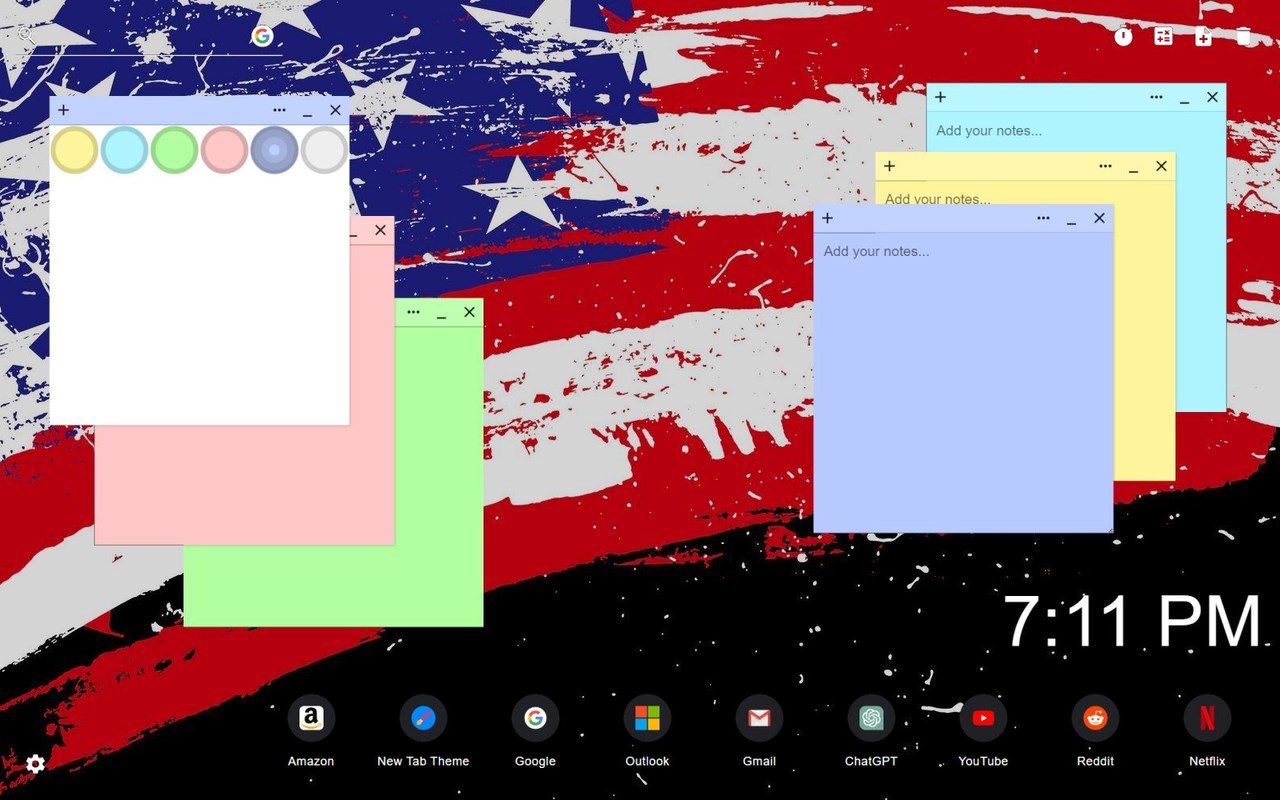Click the magnifier search icon

[x=26, y=36]
